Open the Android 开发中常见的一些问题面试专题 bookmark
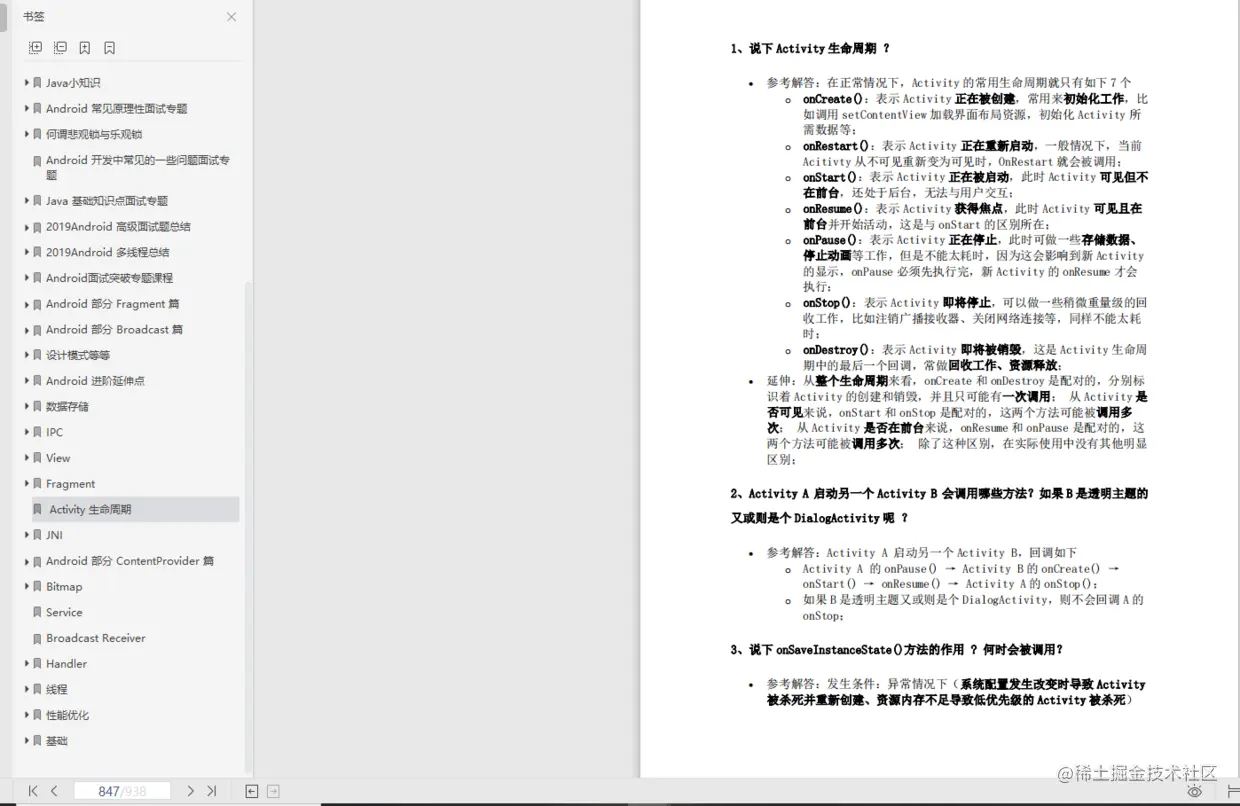 point(137,167)
